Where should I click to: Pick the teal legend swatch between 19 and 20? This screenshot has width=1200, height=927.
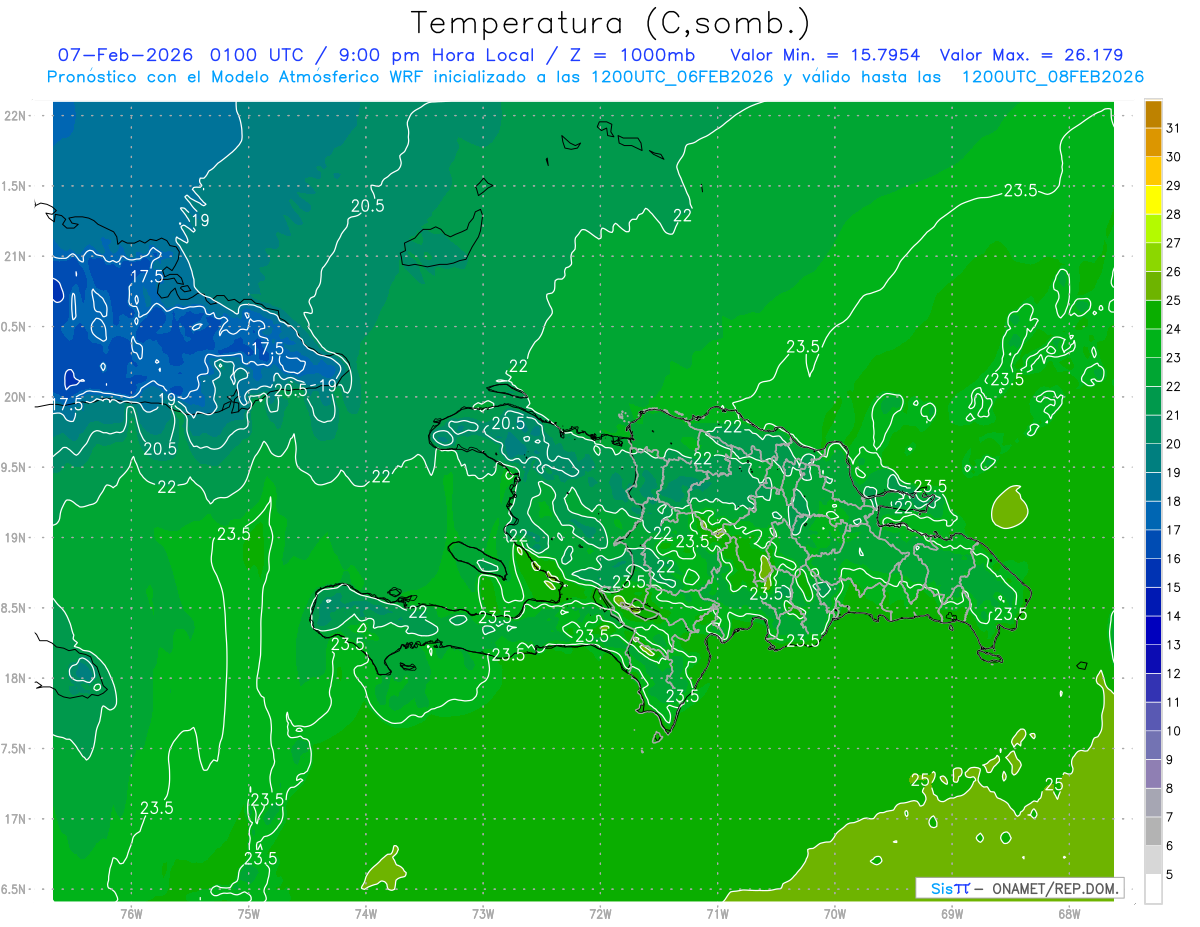point(1154,458)
